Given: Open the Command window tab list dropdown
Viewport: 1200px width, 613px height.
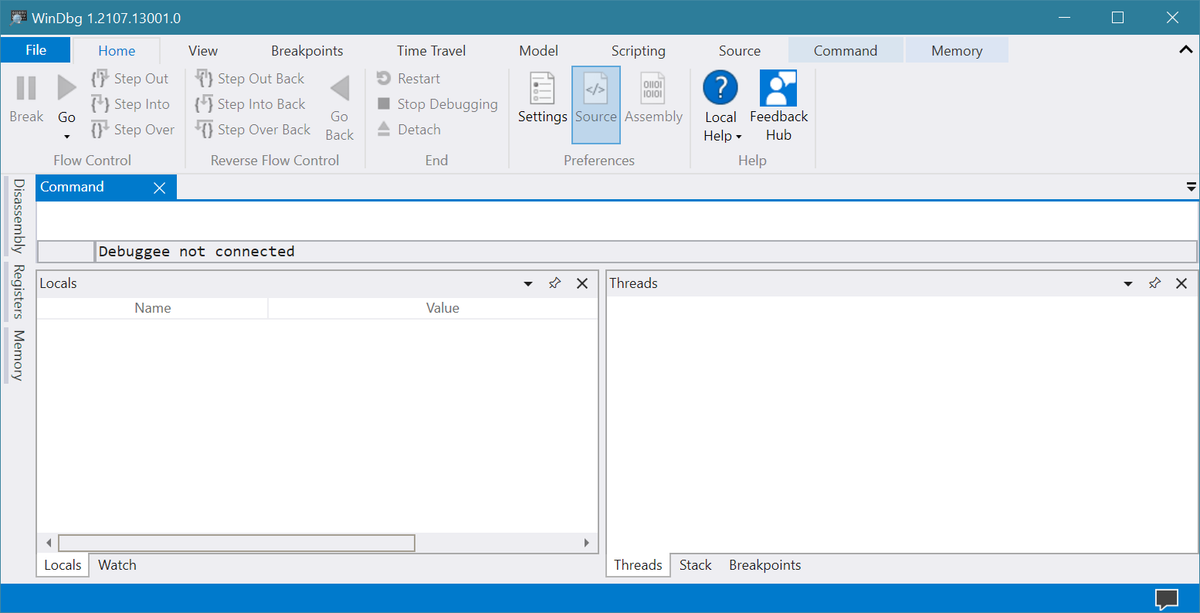Looking at the screenshot, I should 1191,187.
